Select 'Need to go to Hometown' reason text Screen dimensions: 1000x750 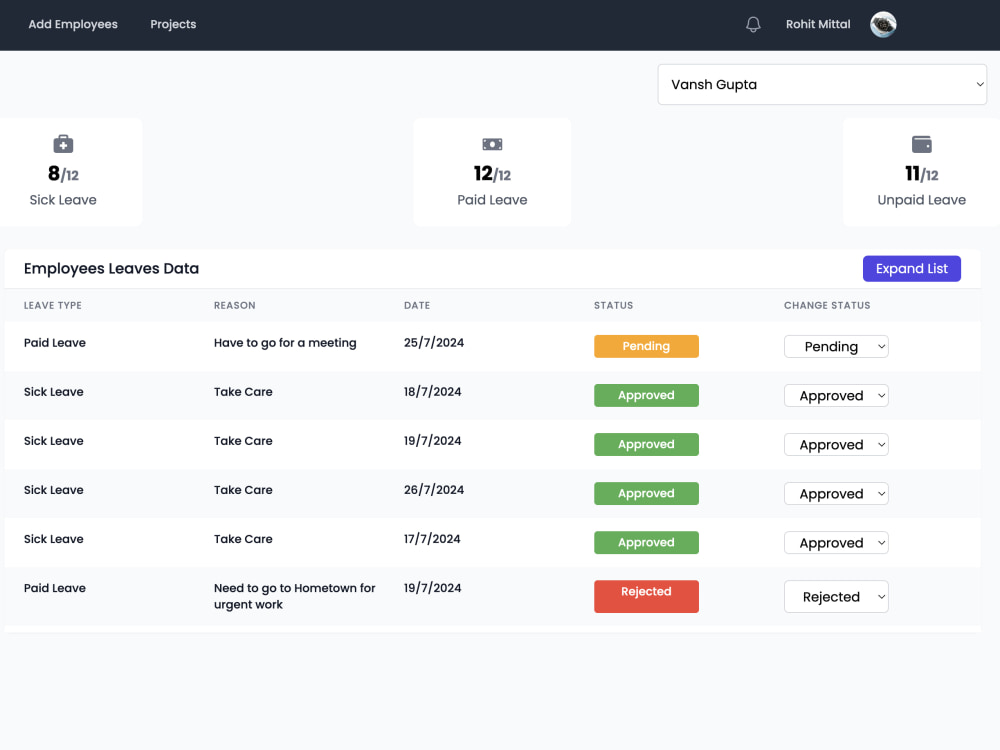point(295,596)
